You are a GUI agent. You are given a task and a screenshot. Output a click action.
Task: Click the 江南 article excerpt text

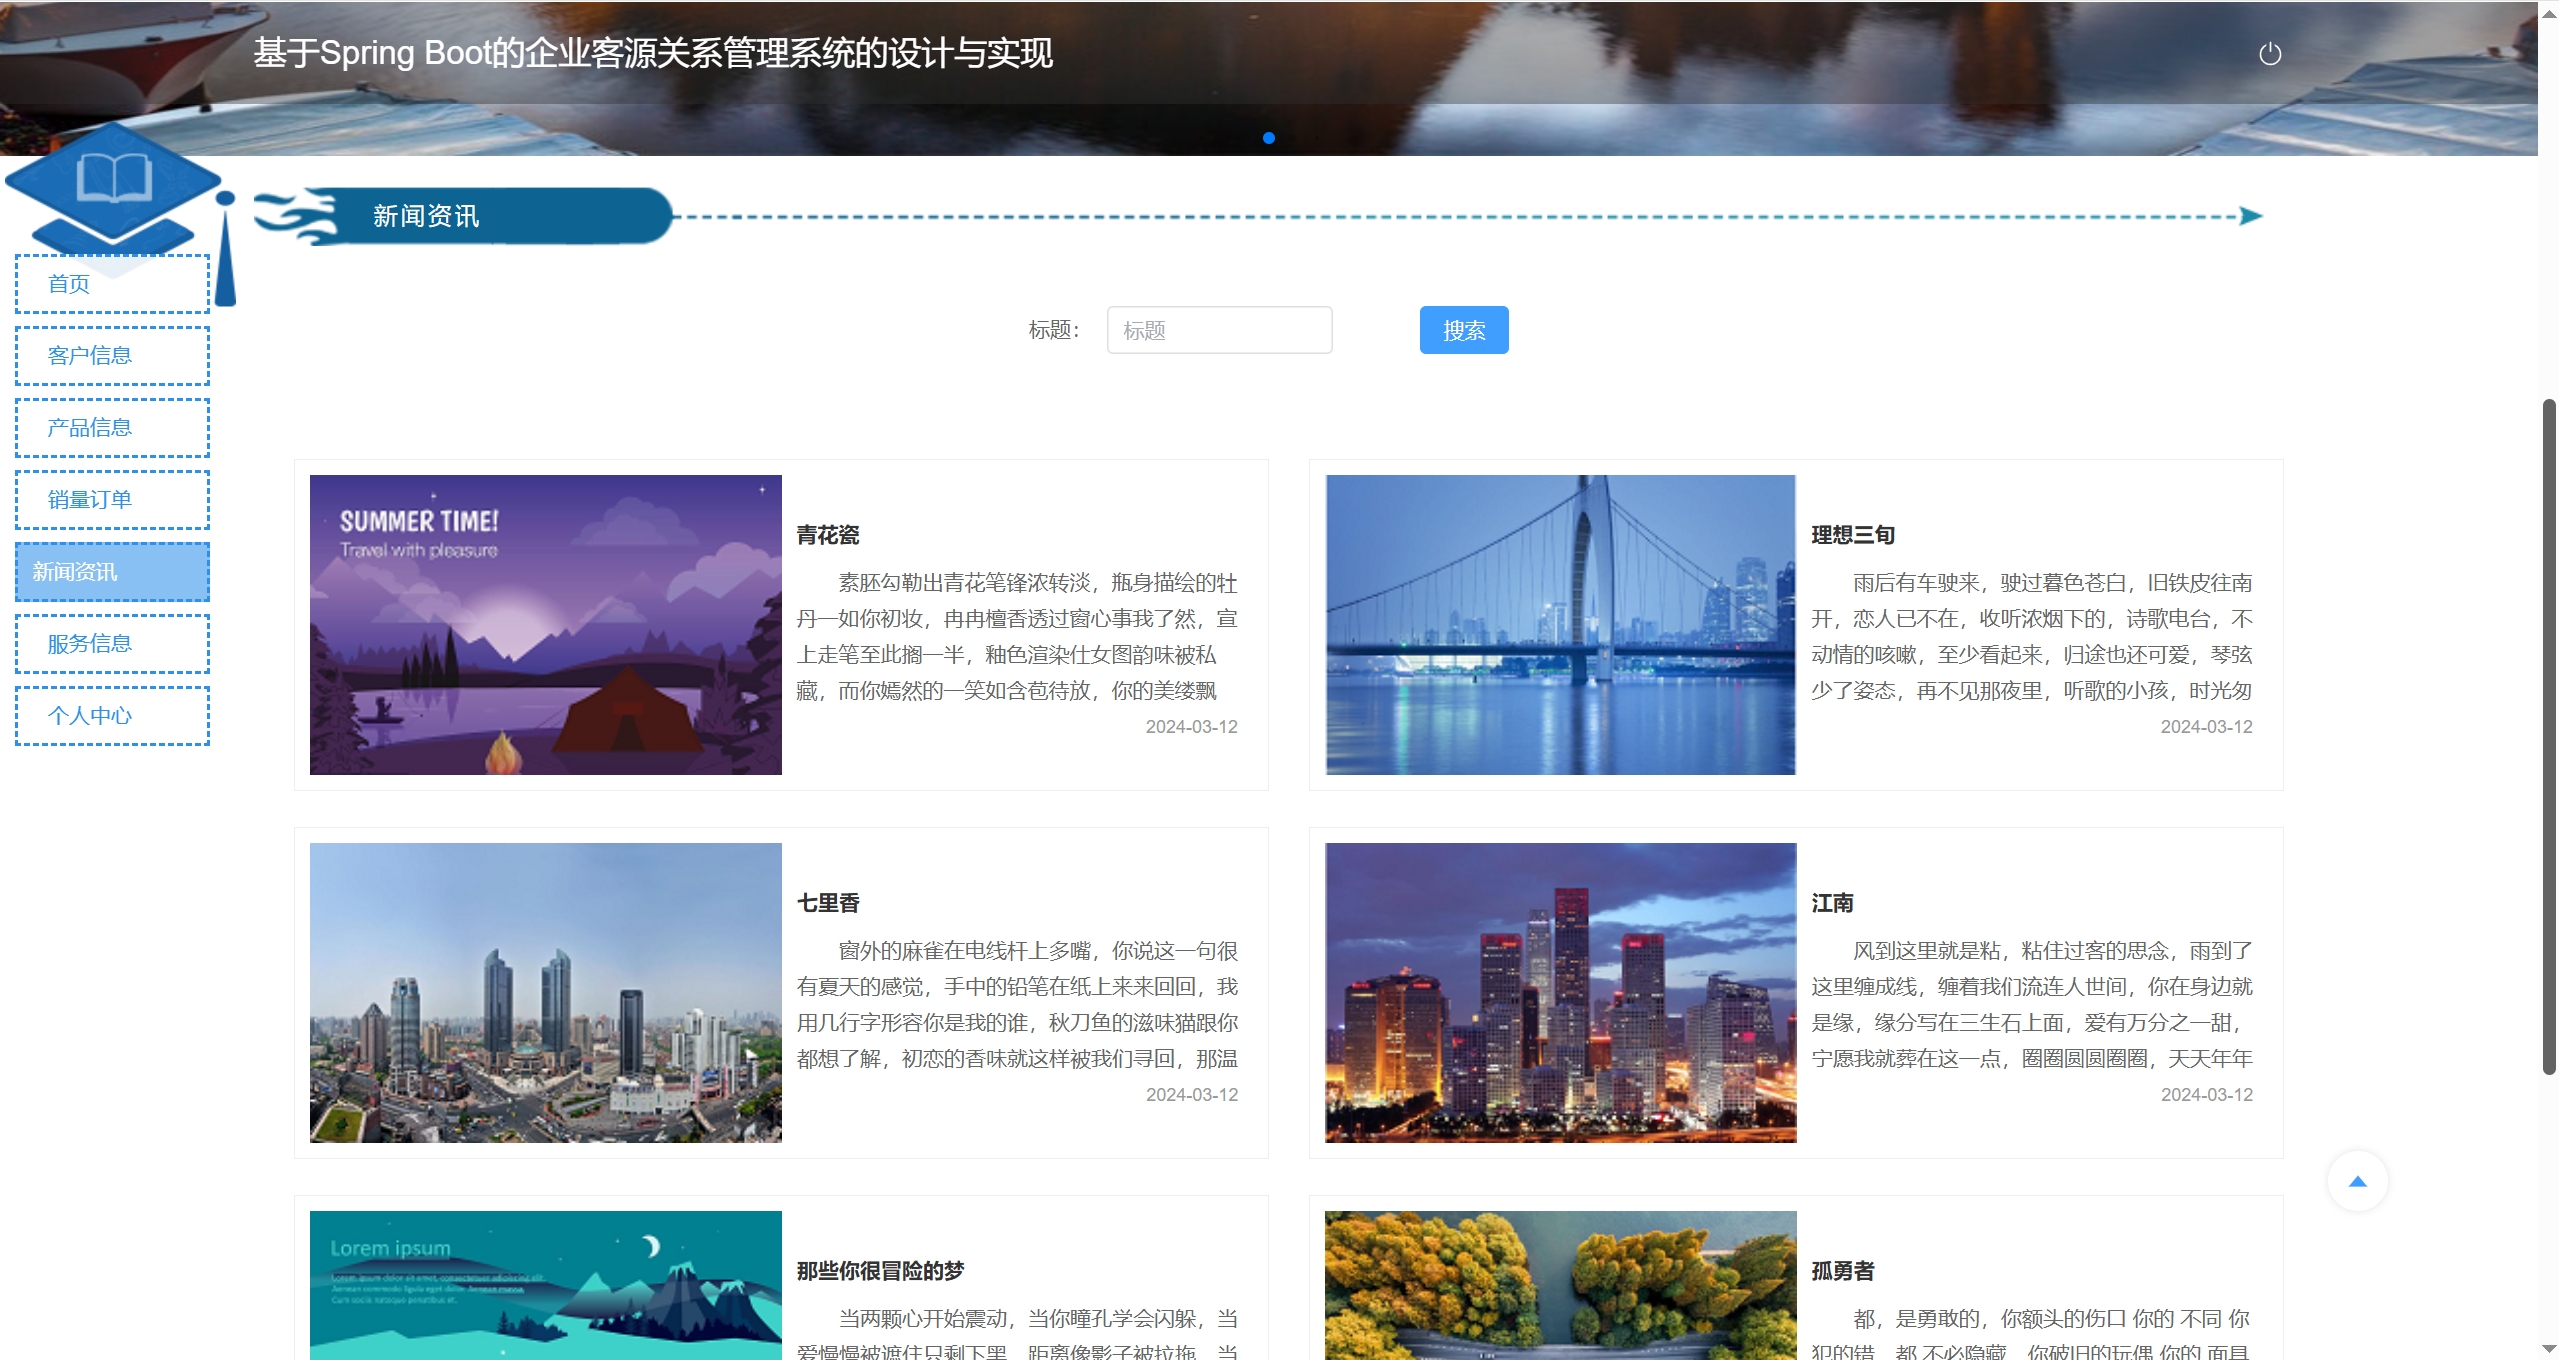(x=2032, y=1005)
